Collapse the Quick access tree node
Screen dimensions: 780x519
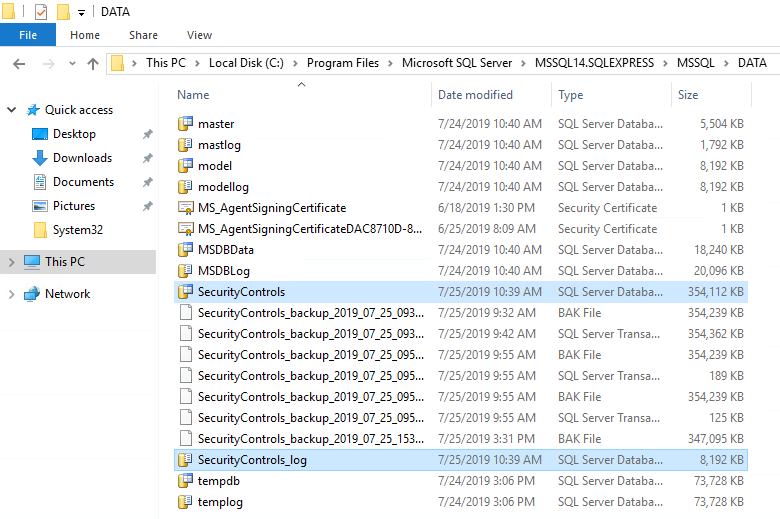coord(12,110)
